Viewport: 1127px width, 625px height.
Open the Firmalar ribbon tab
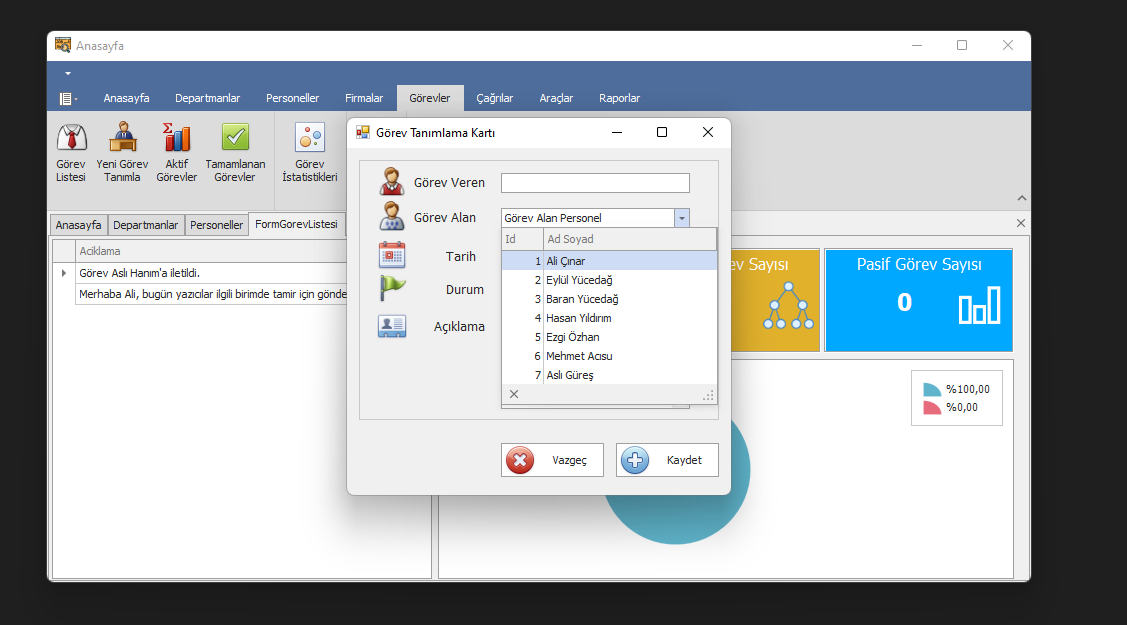click(364, 98)
